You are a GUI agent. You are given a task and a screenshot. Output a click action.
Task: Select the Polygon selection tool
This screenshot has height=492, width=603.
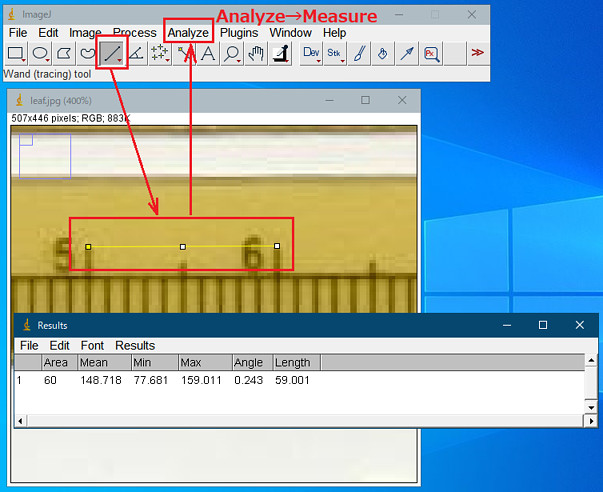pyautogui.click(x=64, y=53)
